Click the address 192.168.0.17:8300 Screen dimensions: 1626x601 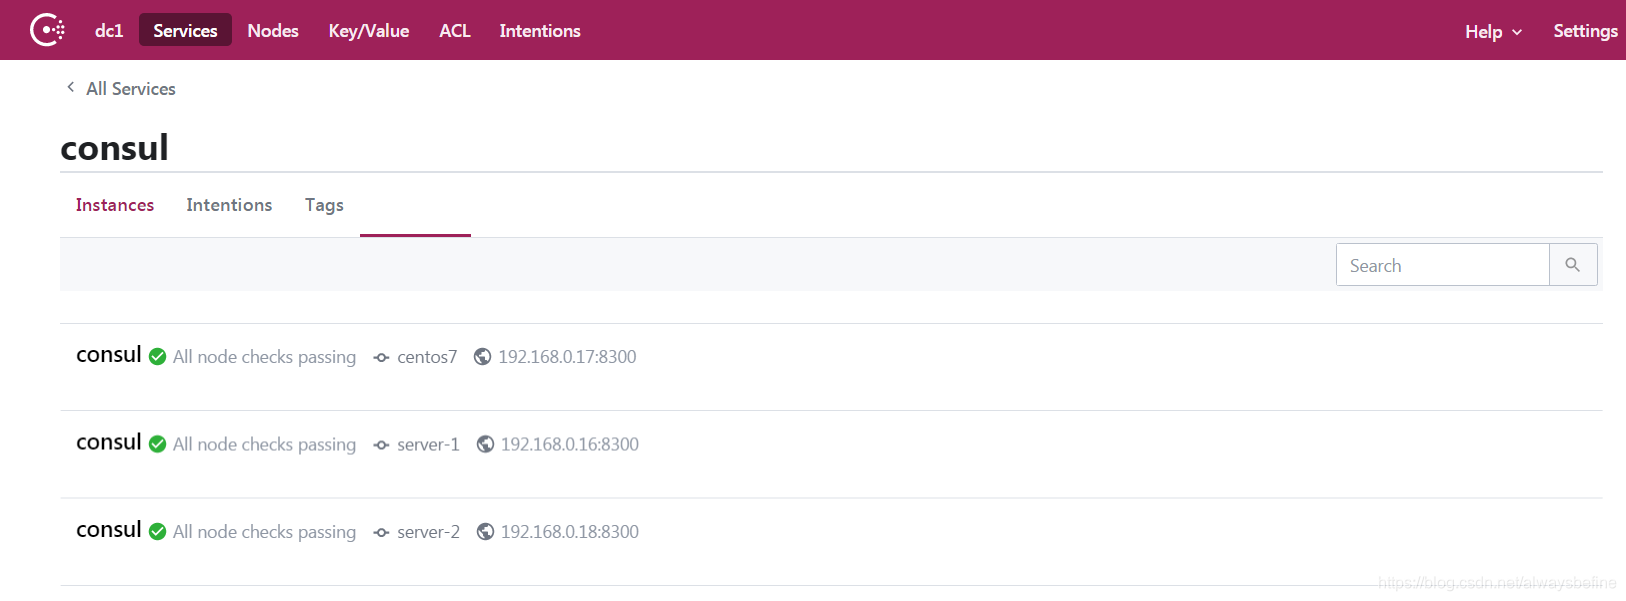coord(567,357)
